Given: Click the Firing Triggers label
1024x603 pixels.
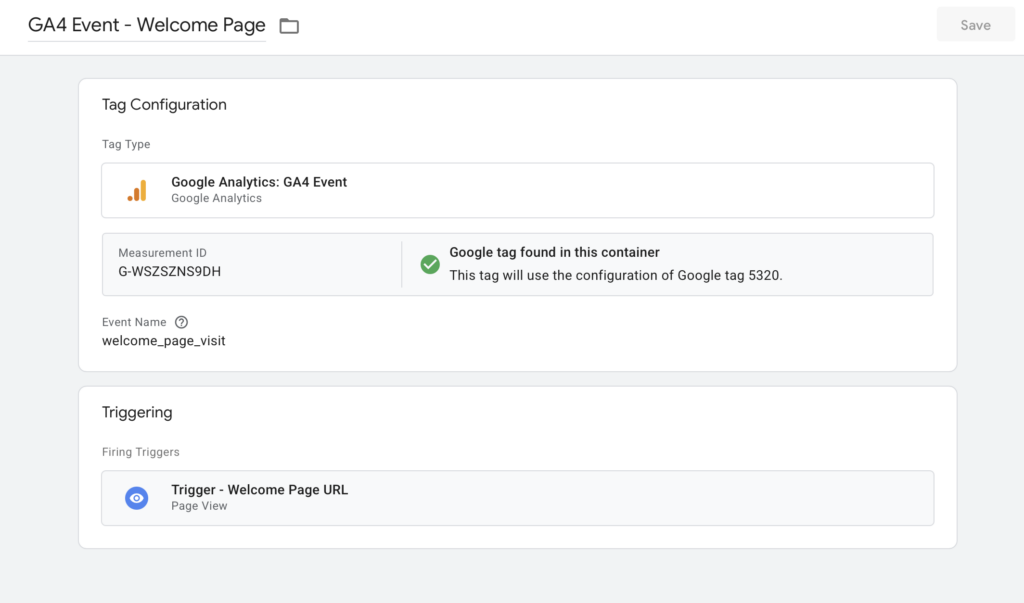Looking at the screenshot, I should 141,452.
